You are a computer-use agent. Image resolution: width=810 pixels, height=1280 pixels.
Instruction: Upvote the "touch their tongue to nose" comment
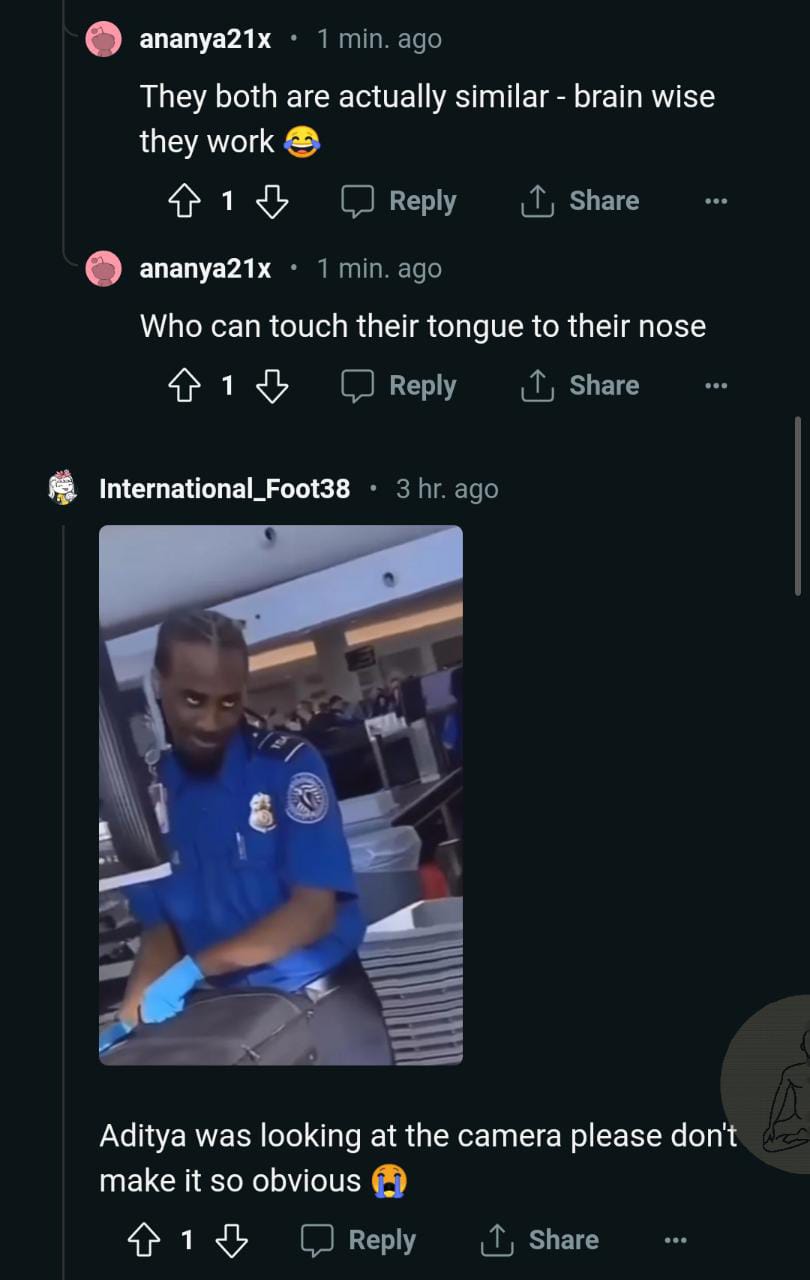pyautogui.click(x=184, y=386)
